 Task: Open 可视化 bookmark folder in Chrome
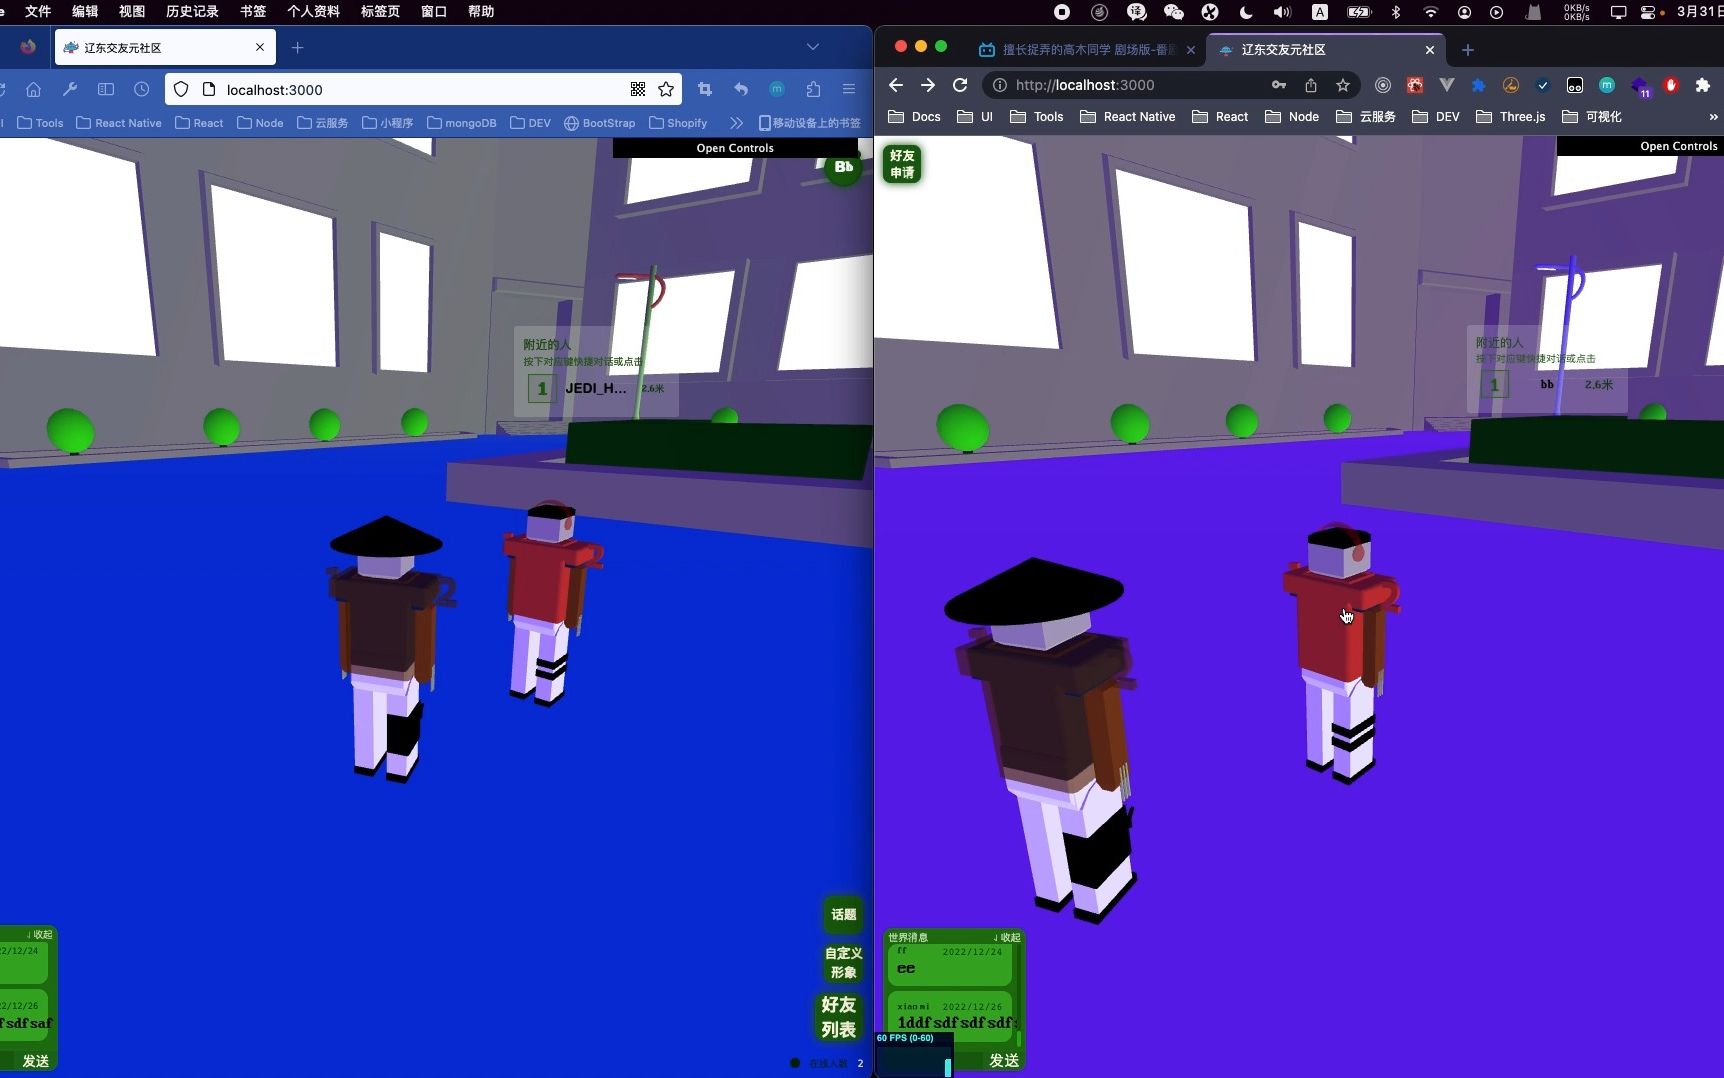(x=1592, y=117)
